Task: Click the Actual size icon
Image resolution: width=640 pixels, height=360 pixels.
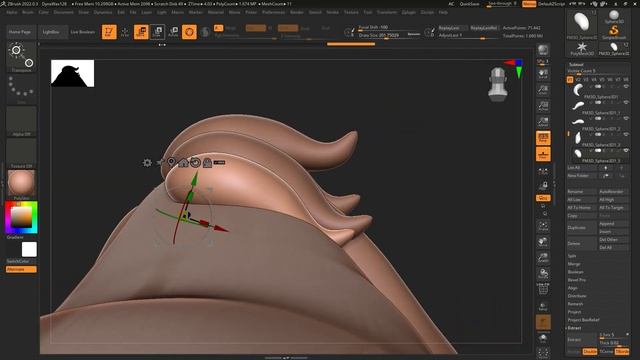Action: coord(543,106)
